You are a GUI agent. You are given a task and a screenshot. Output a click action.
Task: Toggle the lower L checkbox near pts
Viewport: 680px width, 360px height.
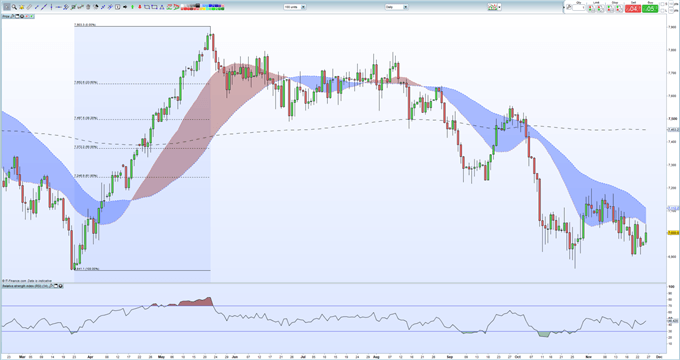click(x=662, y=10)
